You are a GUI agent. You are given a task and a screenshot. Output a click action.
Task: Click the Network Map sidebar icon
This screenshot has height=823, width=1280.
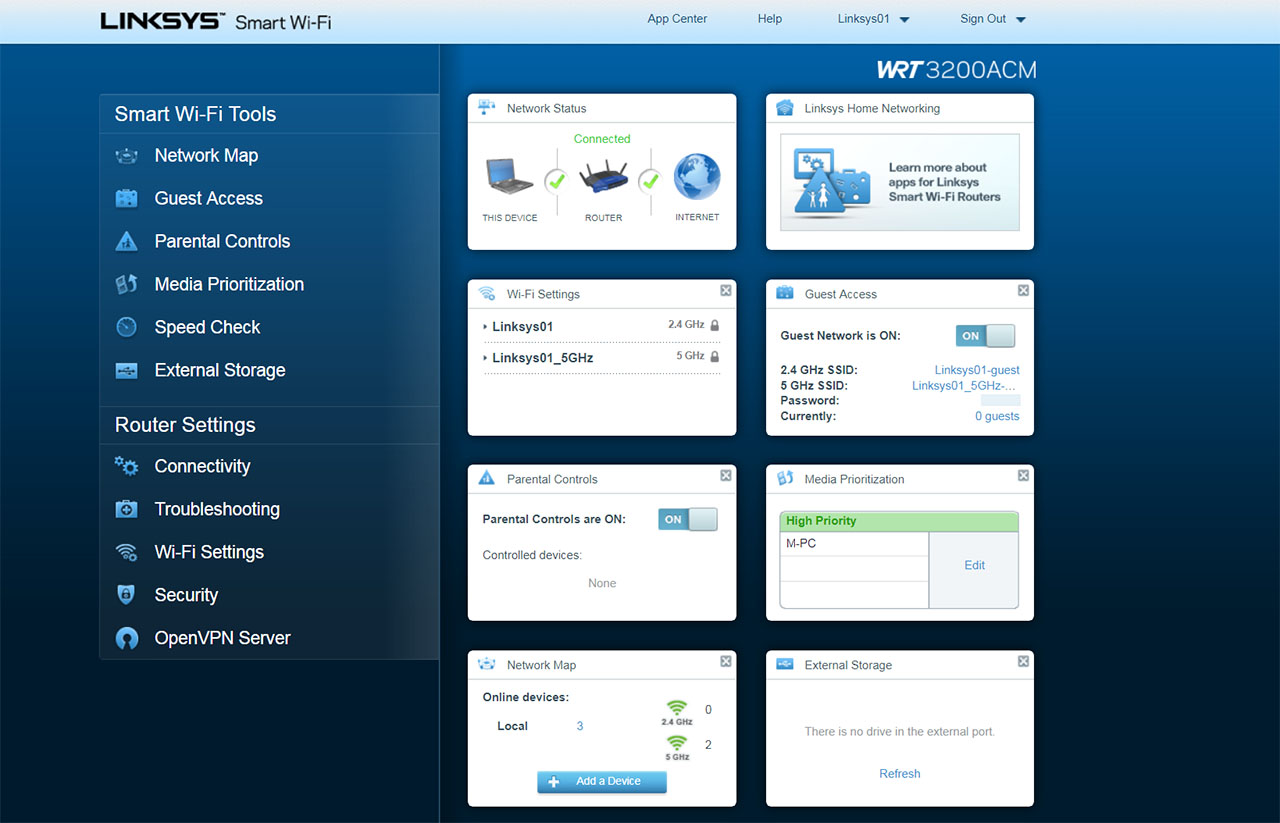[x=126, y=156]
